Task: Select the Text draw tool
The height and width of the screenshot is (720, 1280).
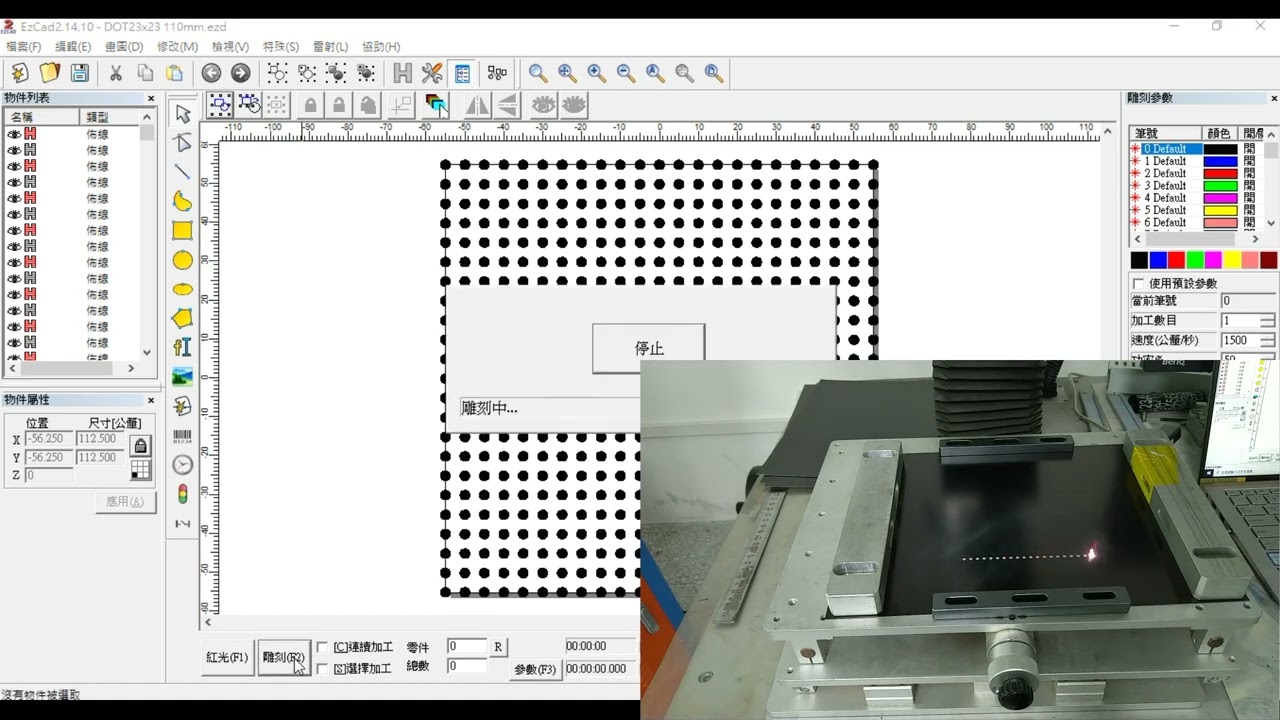Action: [182, 347]
